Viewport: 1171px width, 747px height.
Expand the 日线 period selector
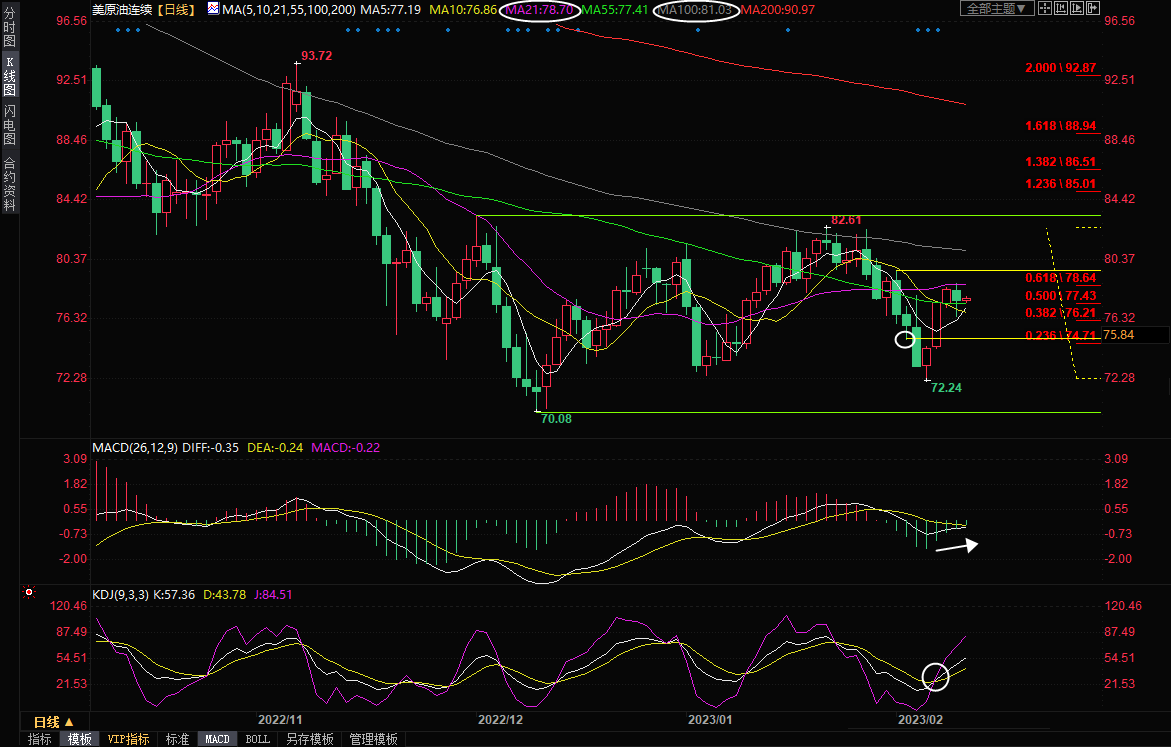pos(54,722)
